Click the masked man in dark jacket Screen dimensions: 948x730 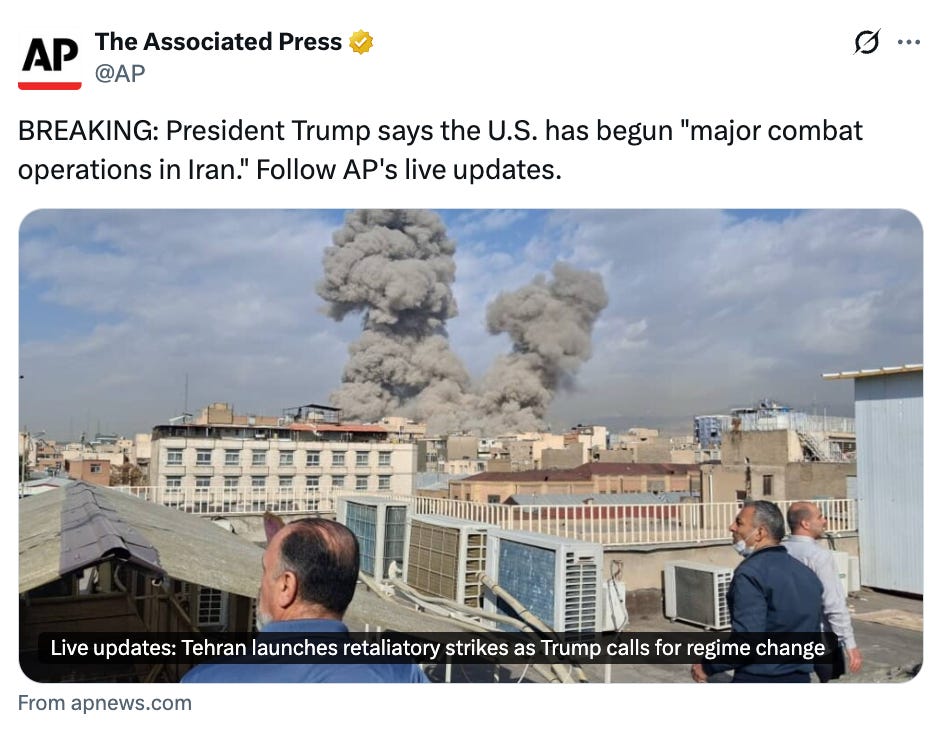click(x=769, y=592)
